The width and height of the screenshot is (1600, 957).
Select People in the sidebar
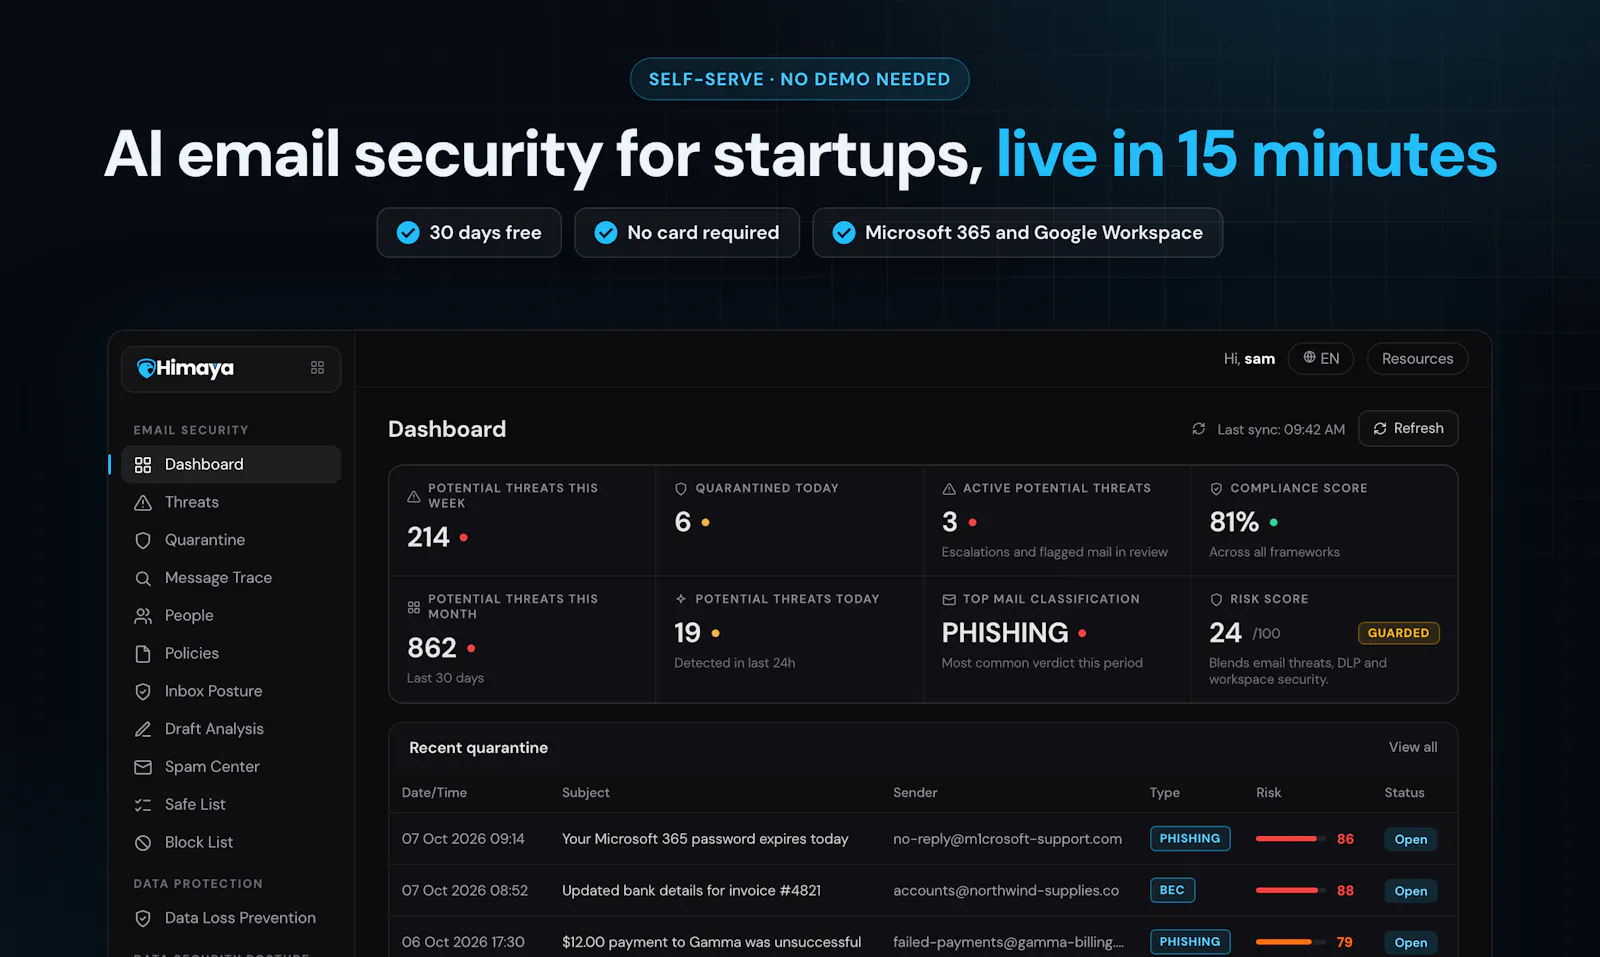(231, 616)
